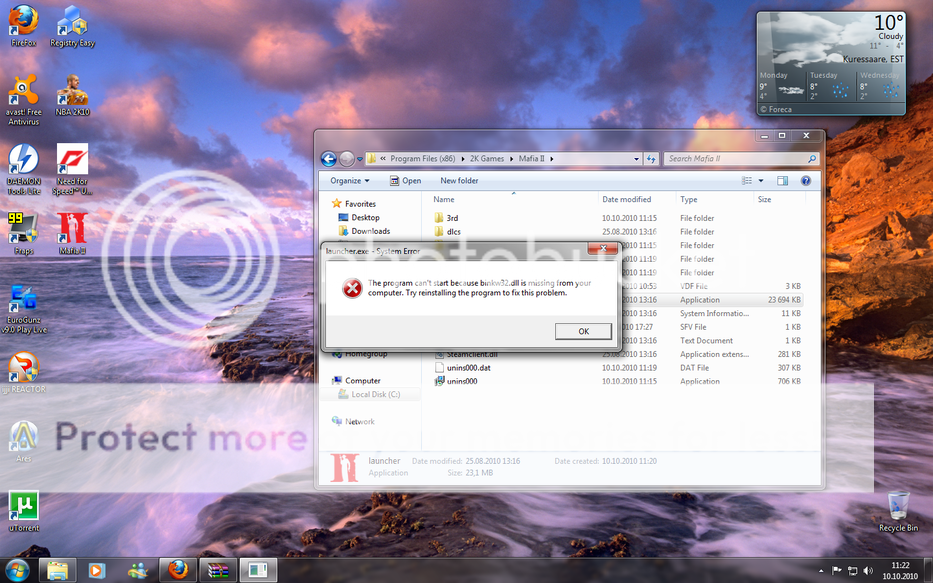The image size is (933, 583).
Task: Click the refresh button beside address bar
Action: [x=651, y=159]
